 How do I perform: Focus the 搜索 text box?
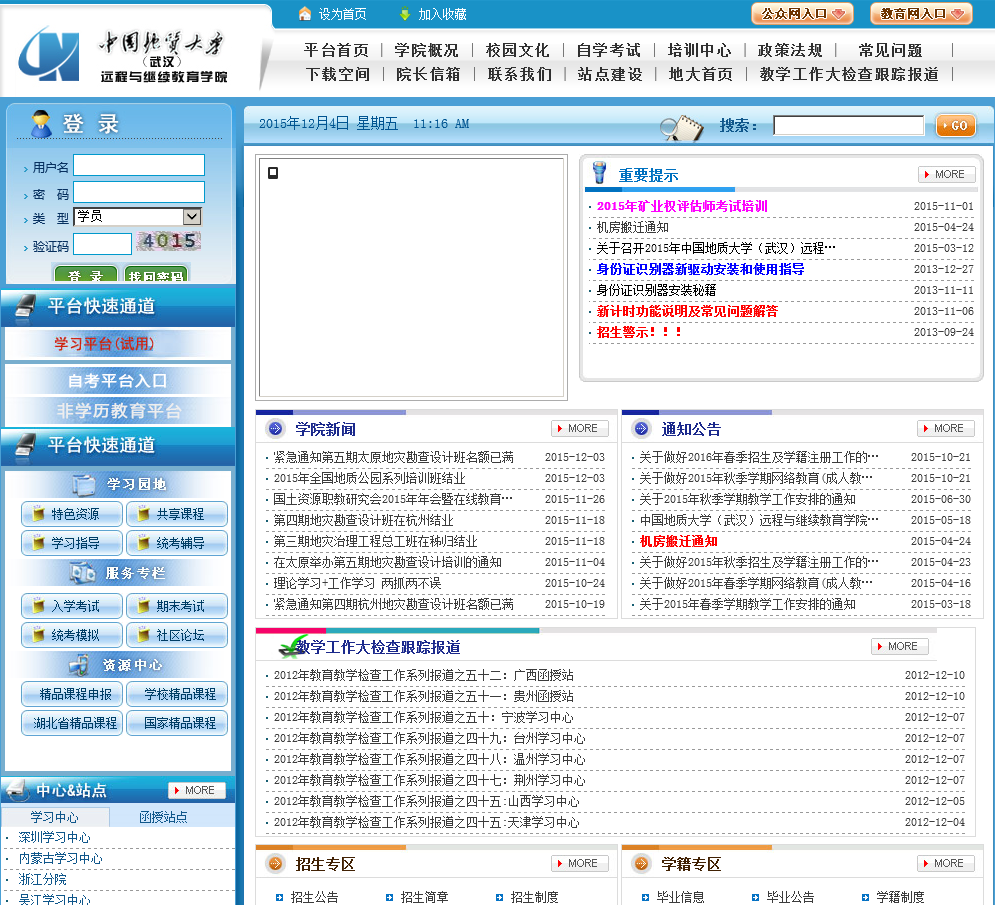coord(848,125)
